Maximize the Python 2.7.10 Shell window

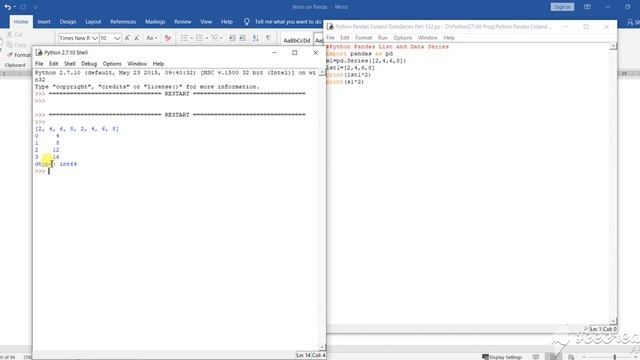pos(295,53)
